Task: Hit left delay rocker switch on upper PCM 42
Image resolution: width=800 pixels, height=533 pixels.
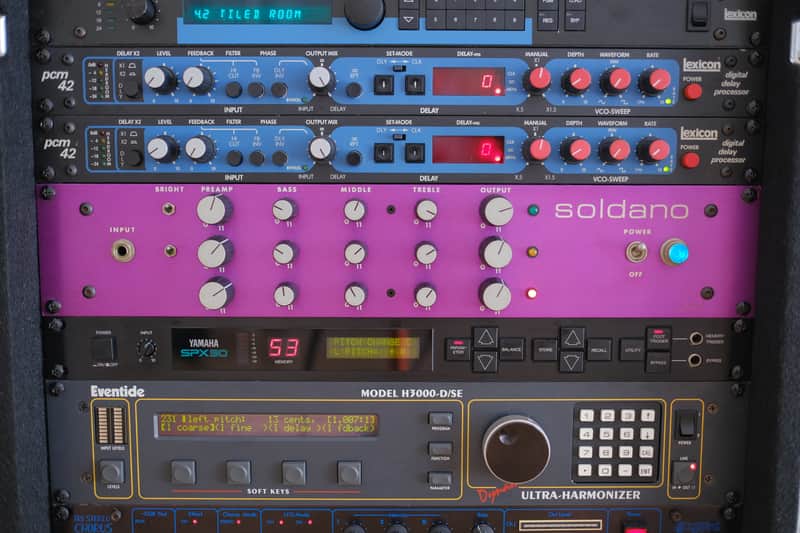Action: 384,84
